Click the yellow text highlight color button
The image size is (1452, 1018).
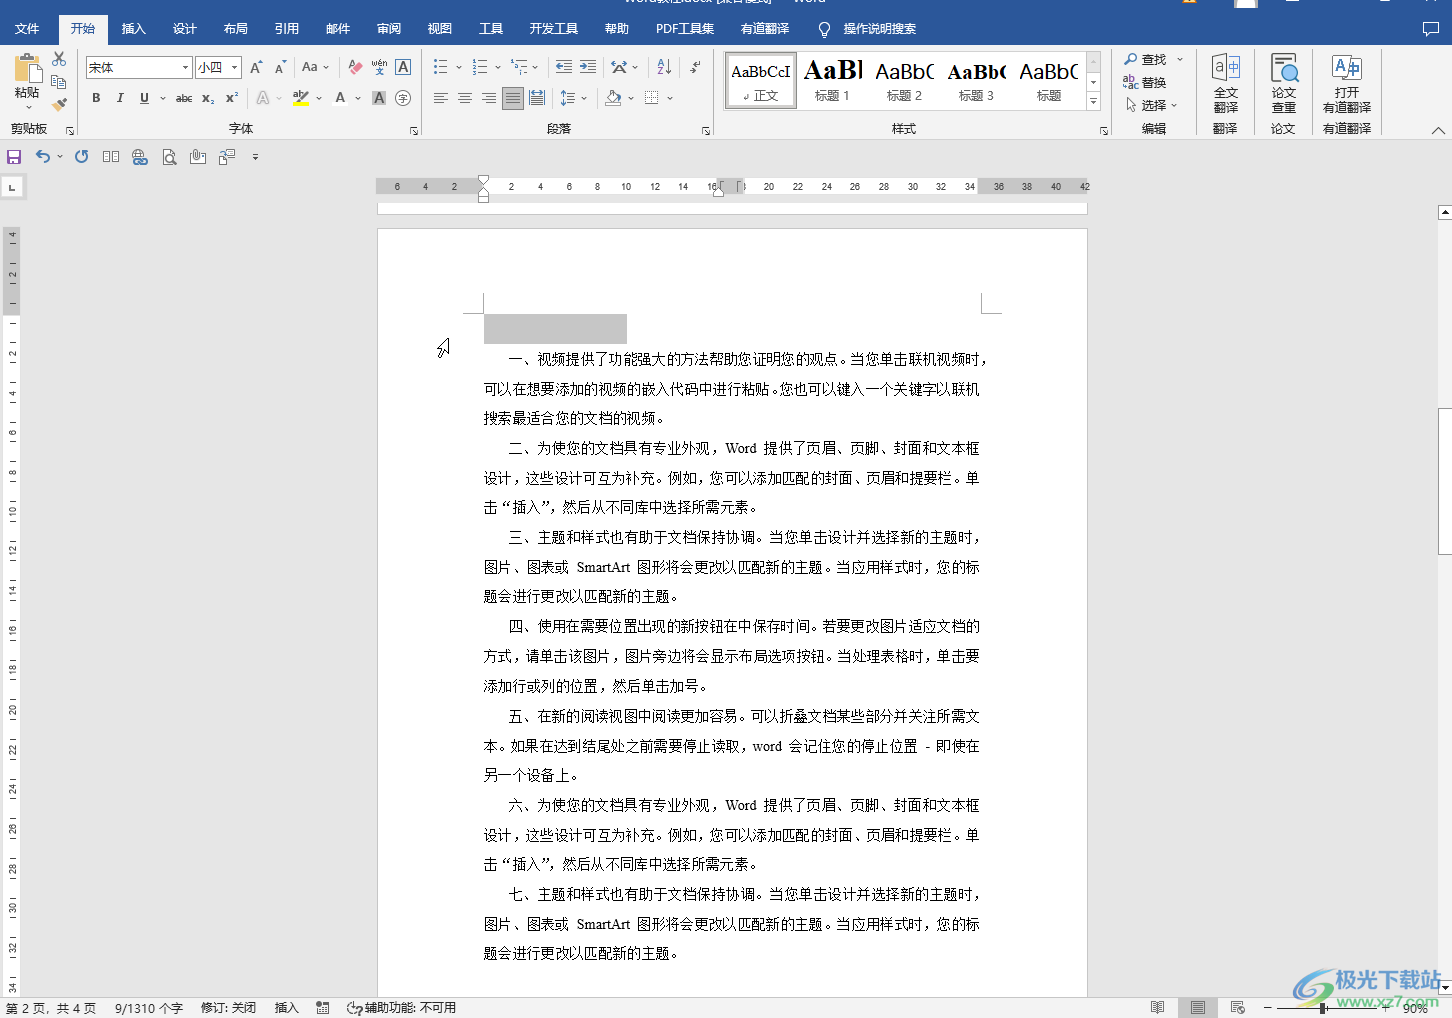tap(301, 98)
